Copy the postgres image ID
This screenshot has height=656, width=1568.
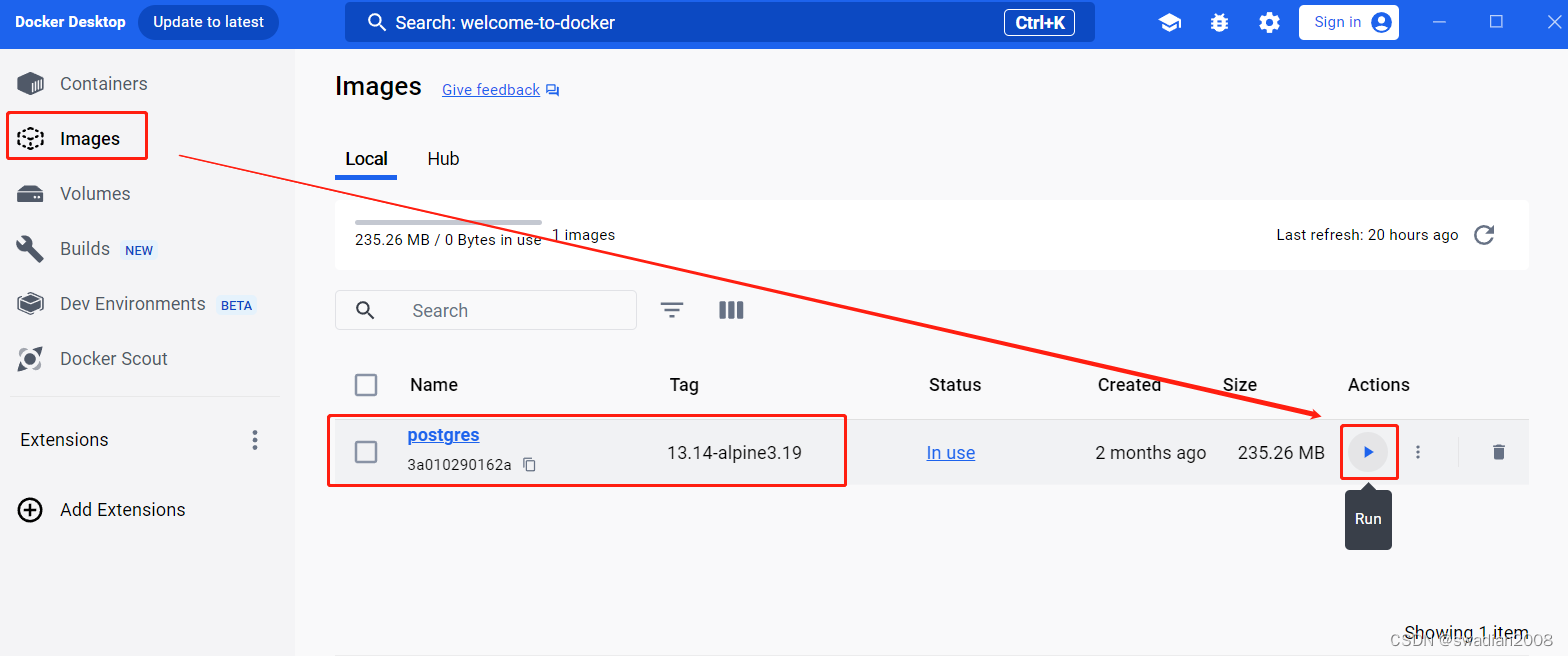pyautogui.click(x=530, y=465)
